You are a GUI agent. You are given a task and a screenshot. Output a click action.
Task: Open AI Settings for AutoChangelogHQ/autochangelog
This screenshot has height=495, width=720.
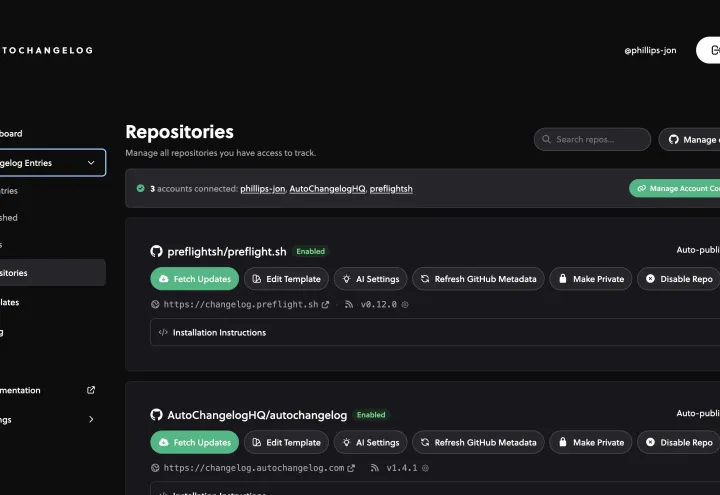[x=370, y=442]
